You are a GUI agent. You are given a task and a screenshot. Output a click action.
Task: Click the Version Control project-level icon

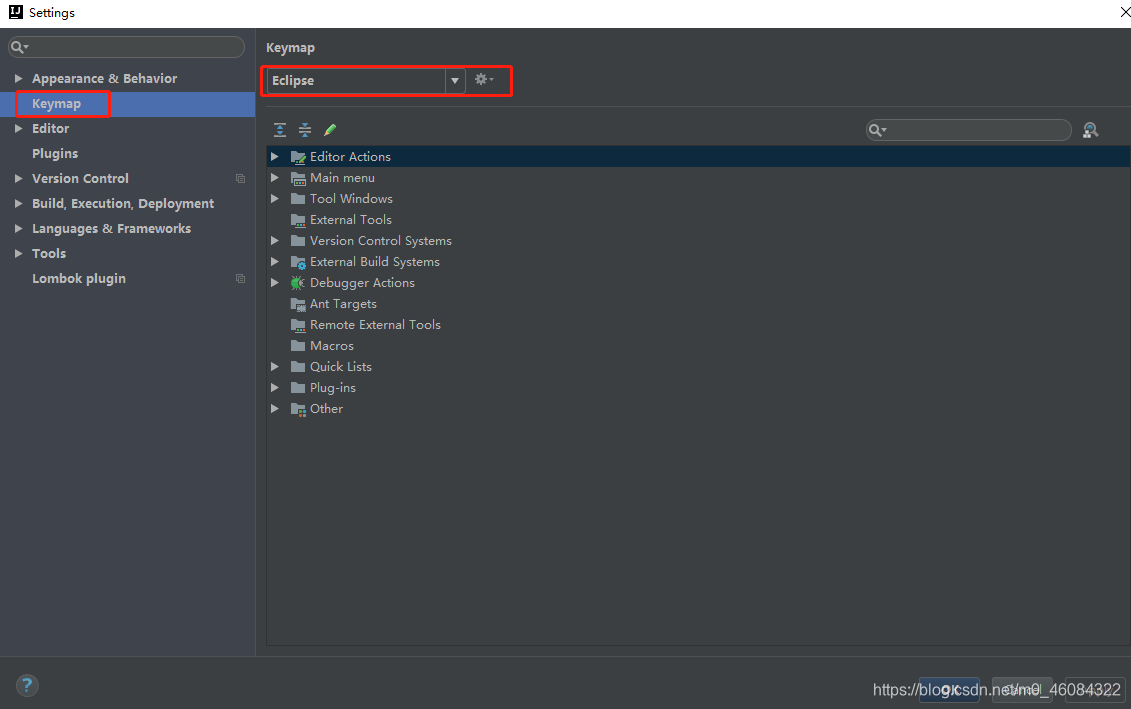pos(240,178)
